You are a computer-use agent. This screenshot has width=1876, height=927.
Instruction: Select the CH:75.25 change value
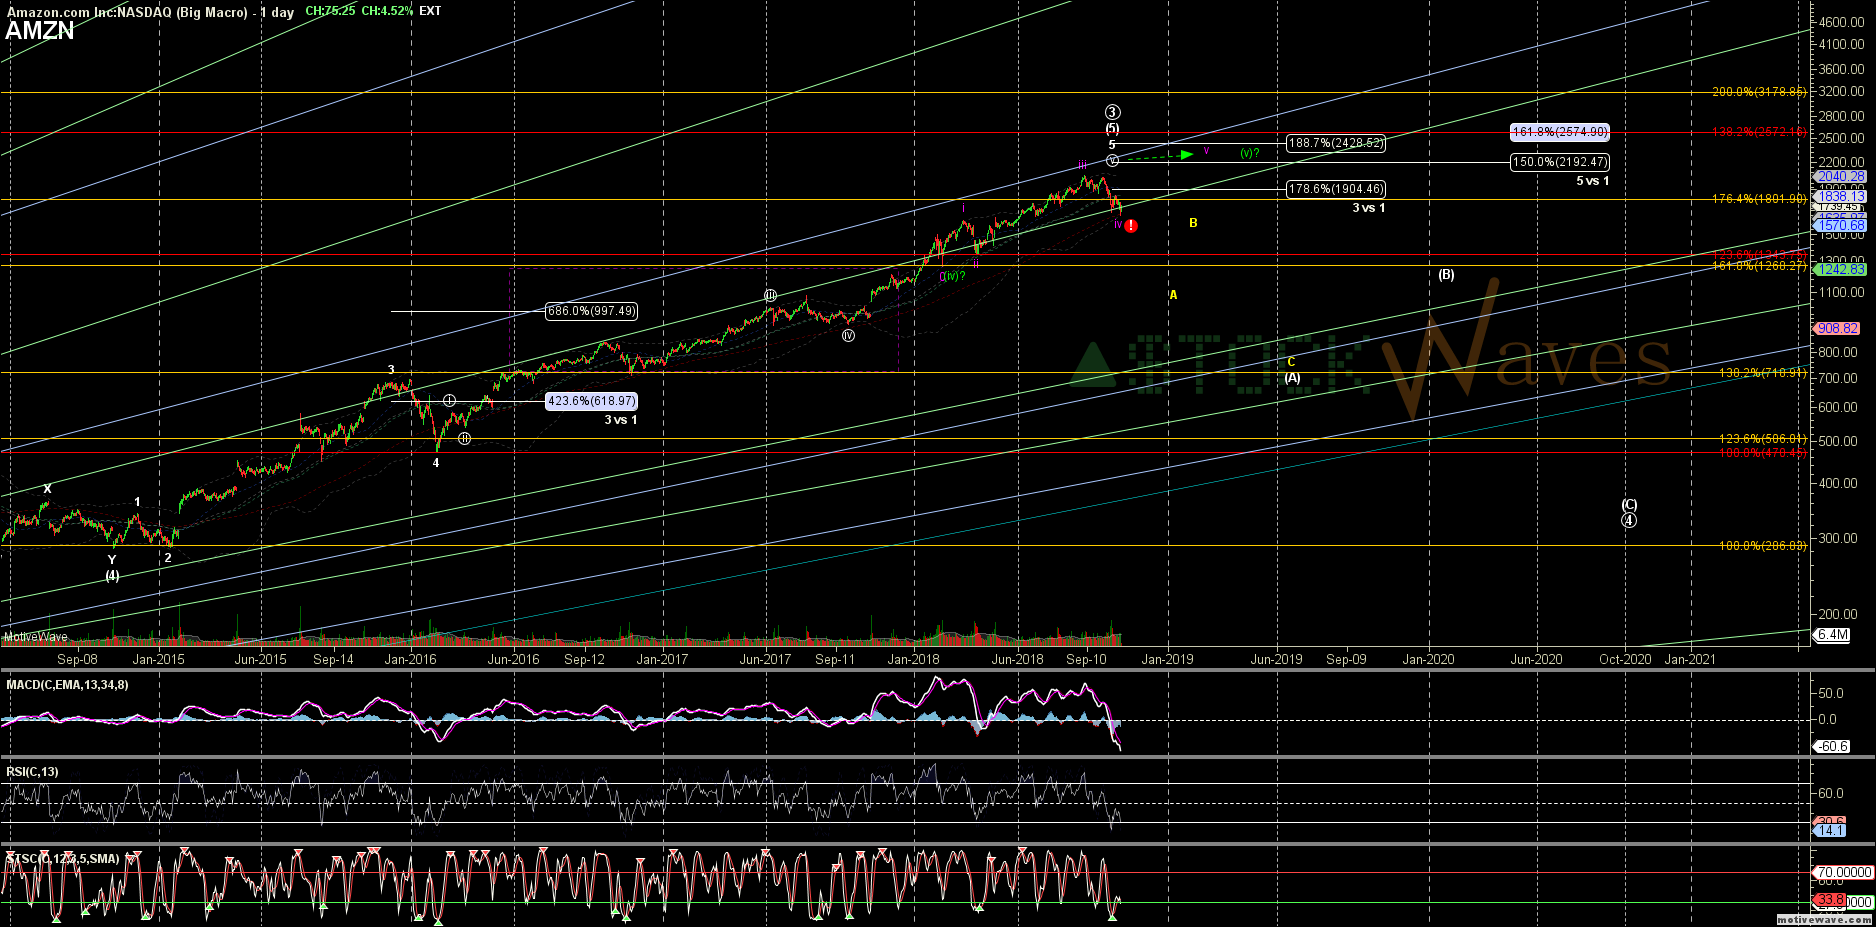330,11
